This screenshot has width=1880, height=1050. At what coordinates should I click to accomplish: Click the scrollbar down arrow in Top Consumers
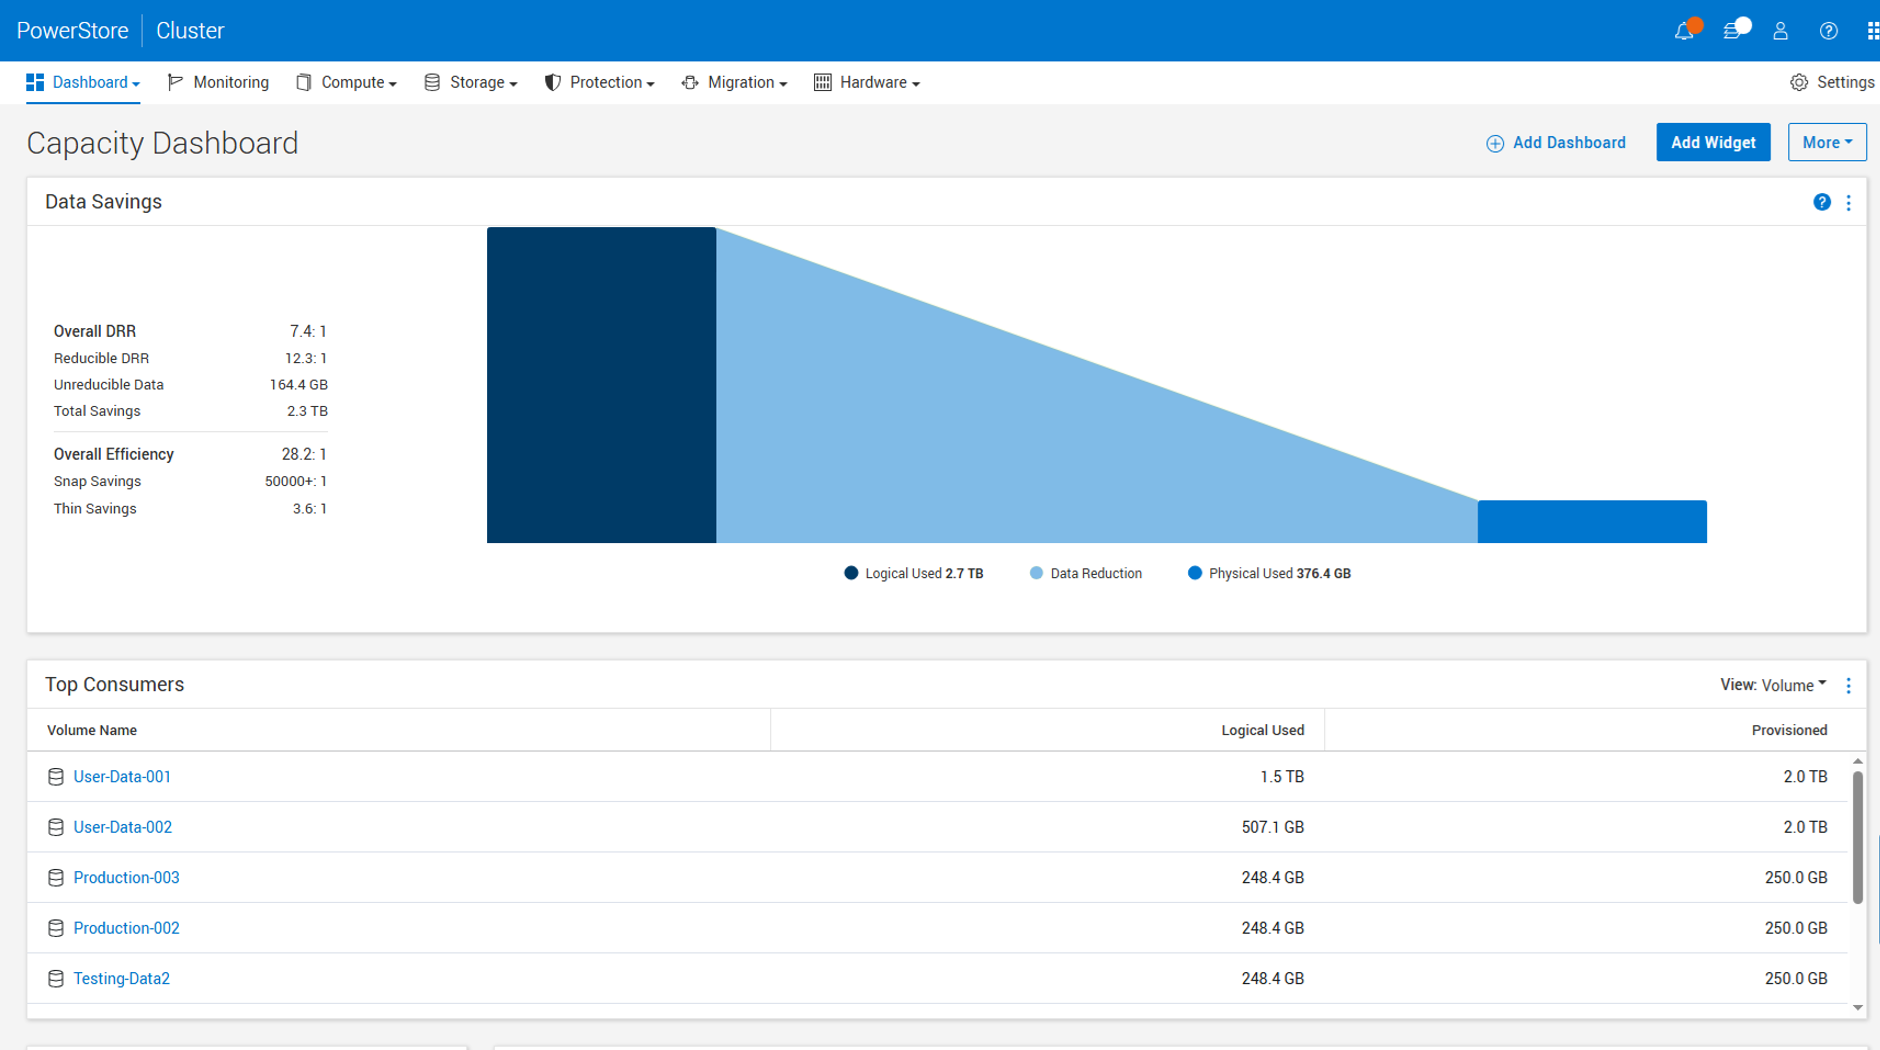click(x=1857, y=1008)
